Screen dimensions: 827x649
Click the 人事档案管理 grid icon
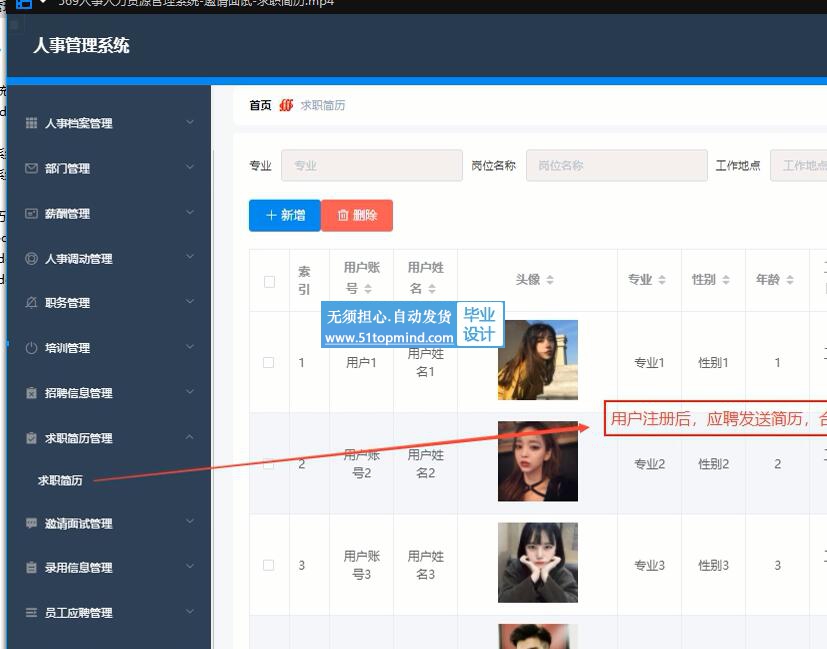(x=31, y=123)
